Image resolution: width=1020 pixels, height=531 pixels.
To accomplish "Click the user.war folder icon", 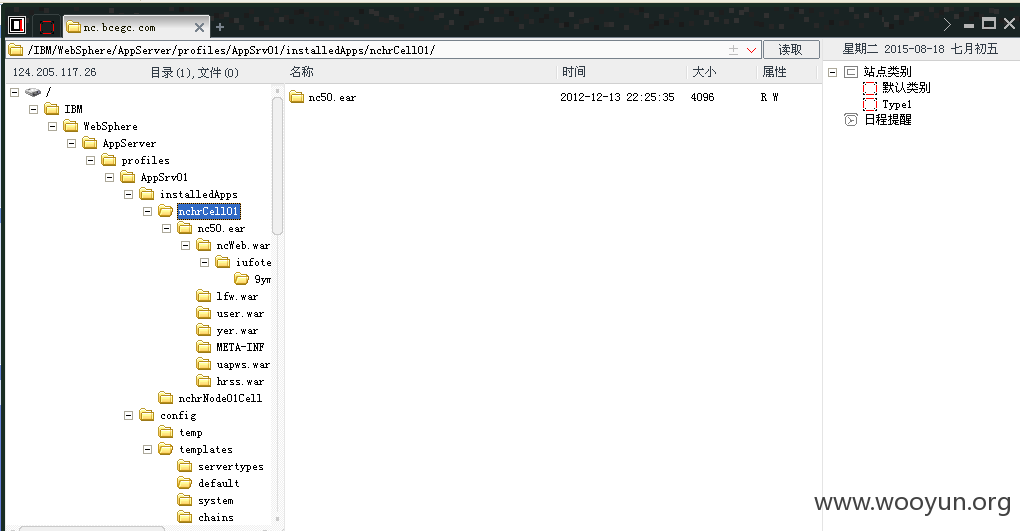I will click(204, 313).
